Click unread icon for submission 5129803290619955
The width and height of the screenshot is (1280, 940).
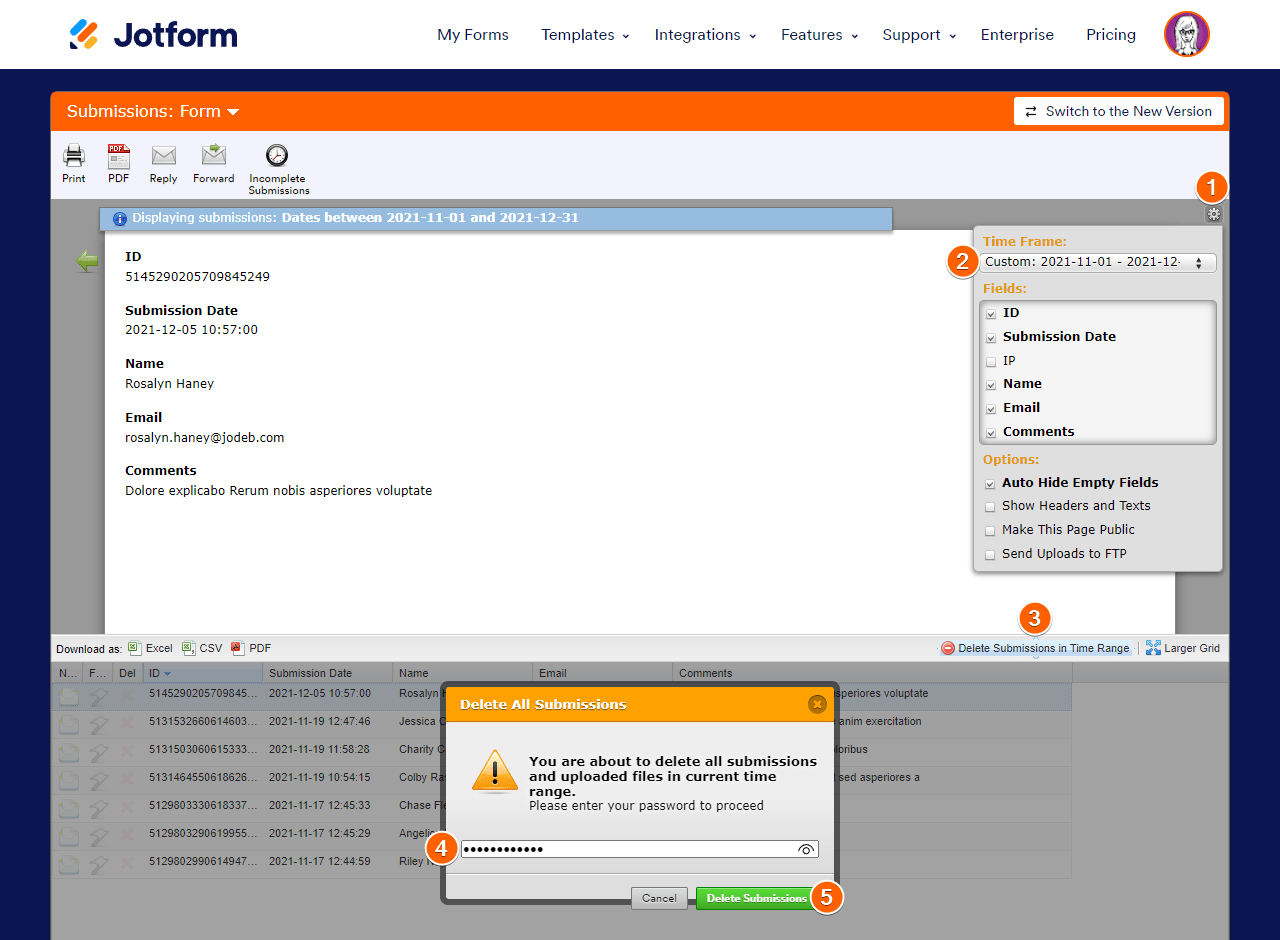[x=68, y=835]
